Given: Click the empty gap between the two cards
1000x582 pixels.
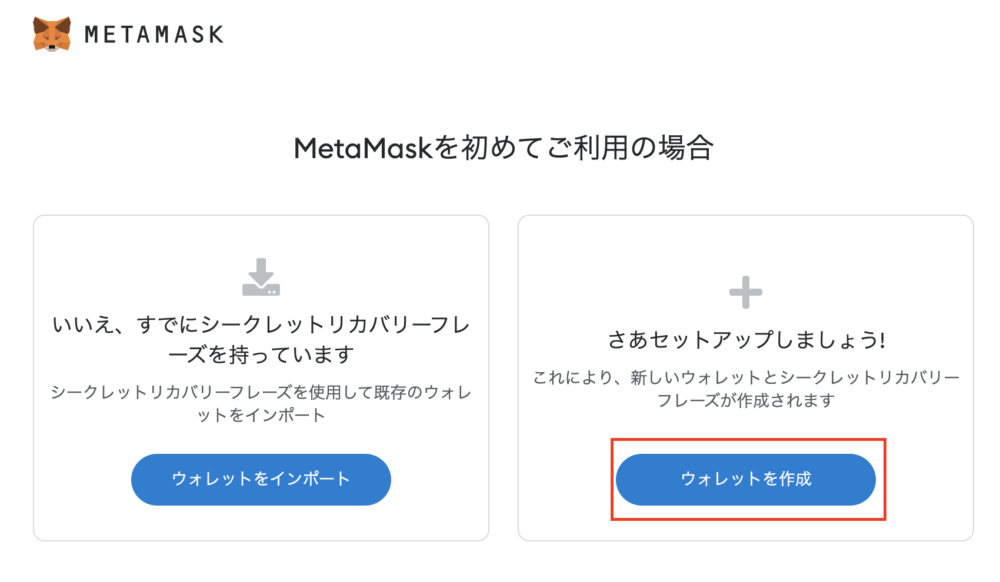Looking at the screenshot, I should click(x=503, y=378).
